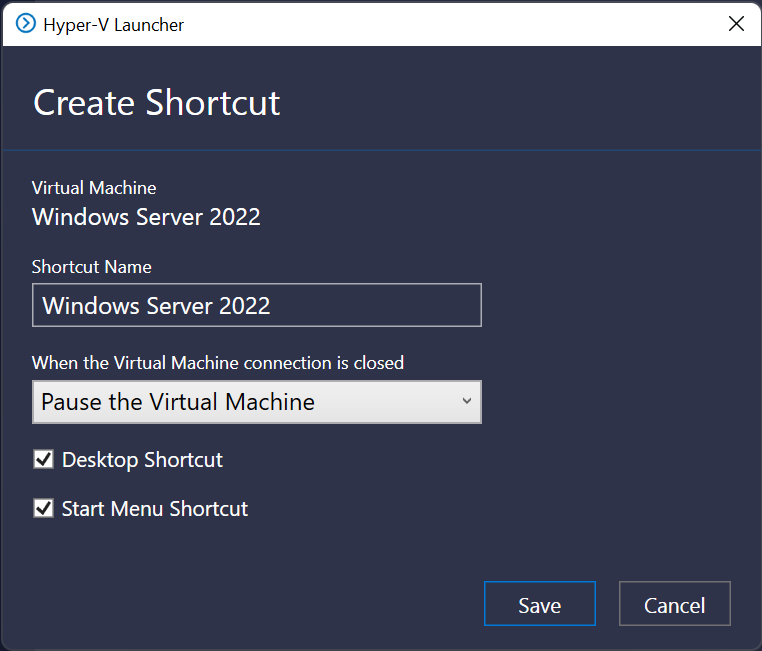Viewport: 762px width, 651px height.
Task: Cancel shortcut creation
Action: click(675, 603)
